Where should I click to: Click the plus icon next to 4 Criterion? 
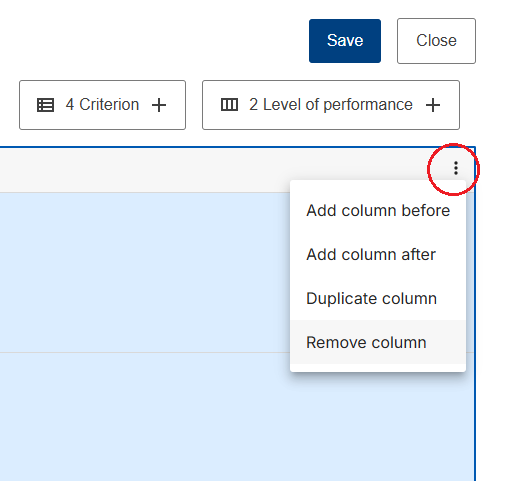(x=159, y=105)
